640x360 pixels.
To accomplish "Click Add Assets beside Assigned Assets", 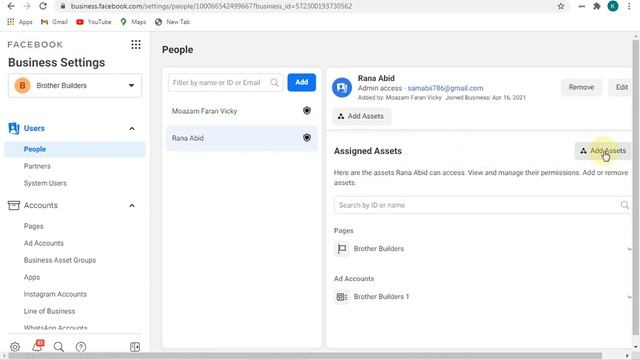I will (603, 151).
